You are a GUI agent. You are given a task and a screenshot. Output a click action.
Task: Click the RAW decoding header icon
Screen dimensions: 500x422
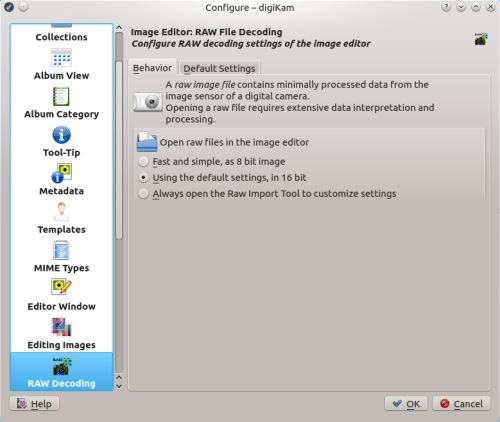[481, 39]
